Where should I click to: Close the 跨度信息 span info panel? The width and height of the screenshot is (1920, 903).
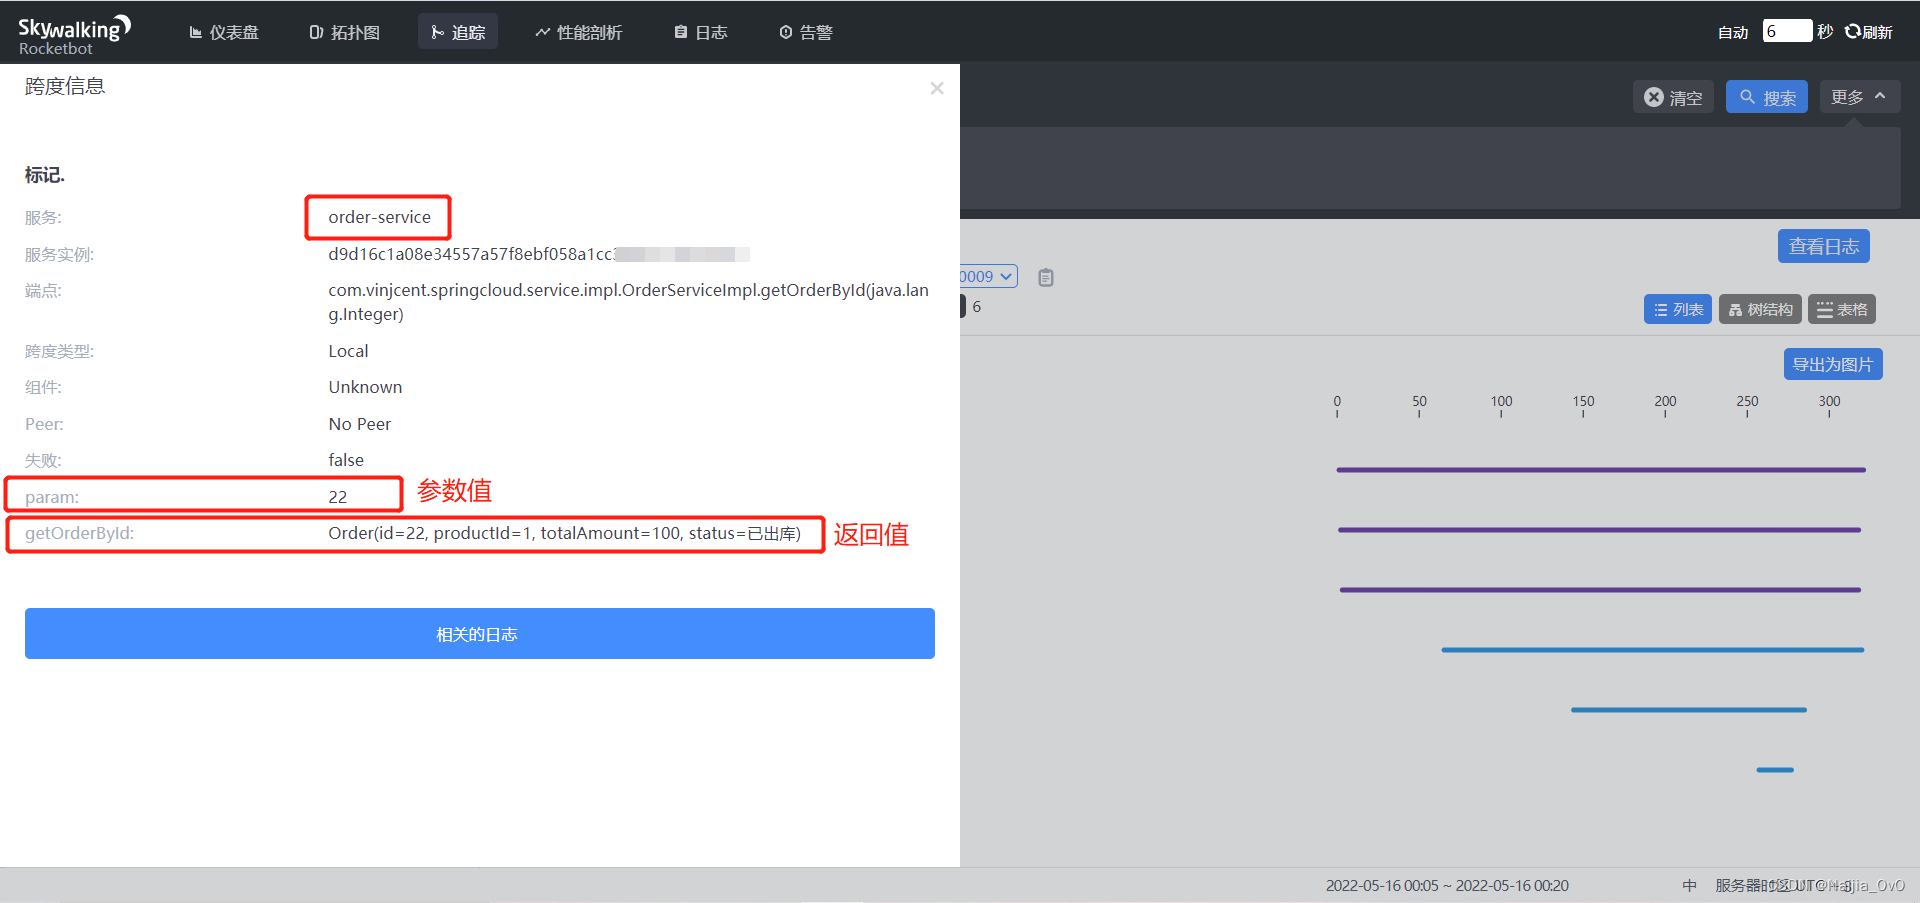(937, 88)
